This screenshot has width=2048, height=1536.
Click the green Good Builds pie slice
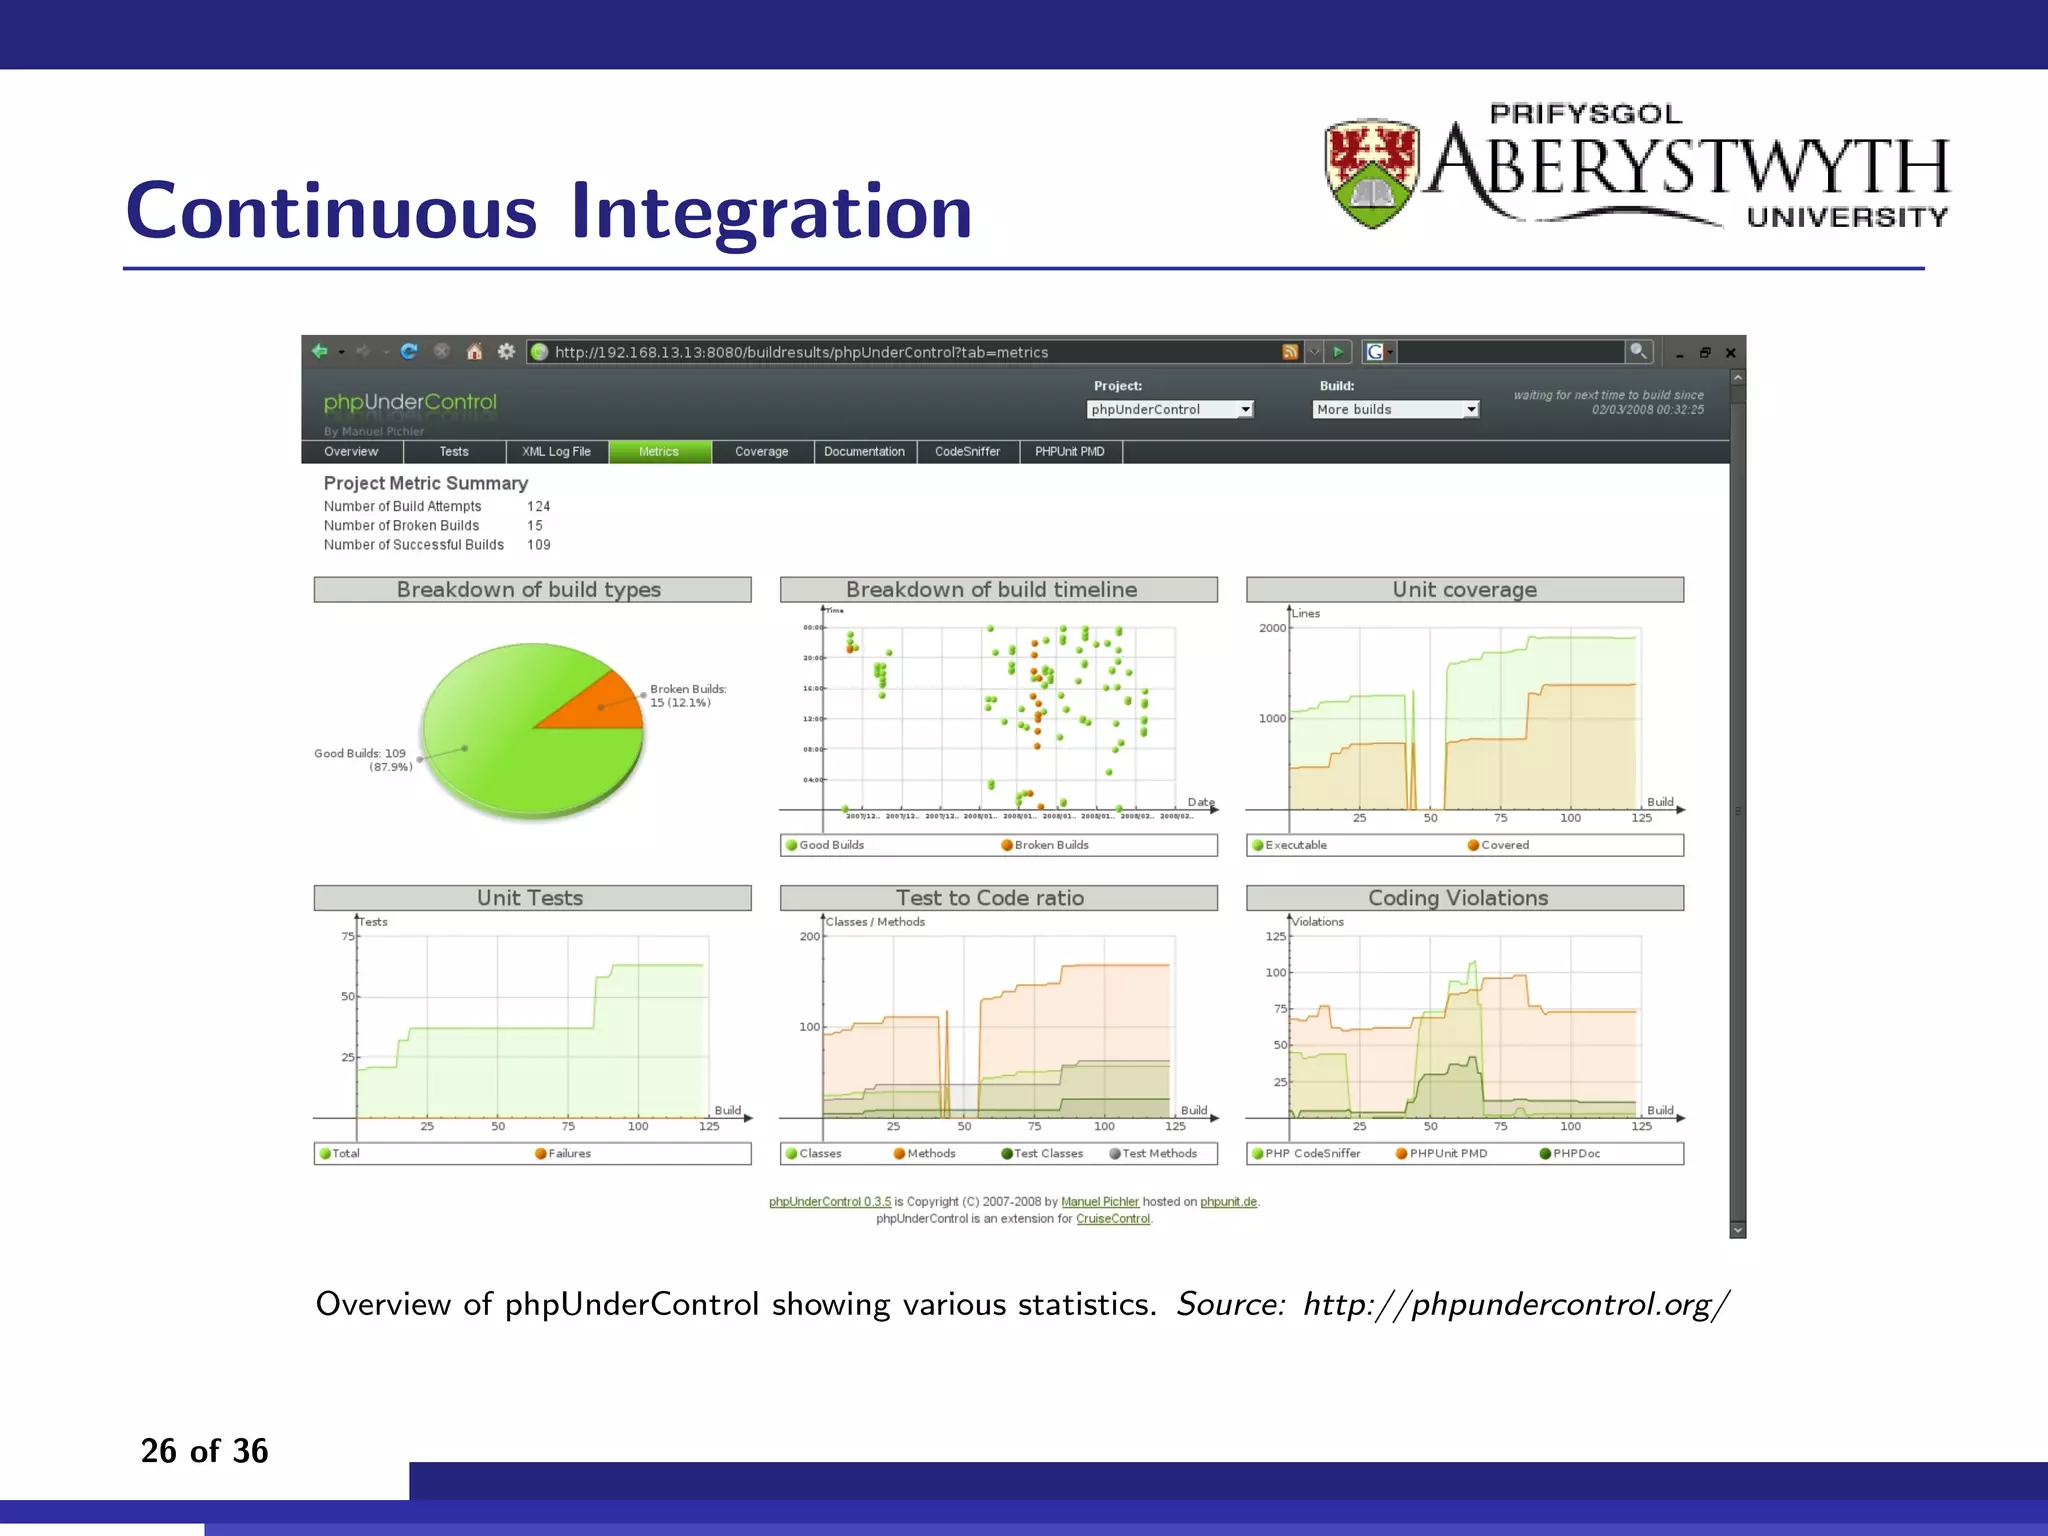[500, 740]
